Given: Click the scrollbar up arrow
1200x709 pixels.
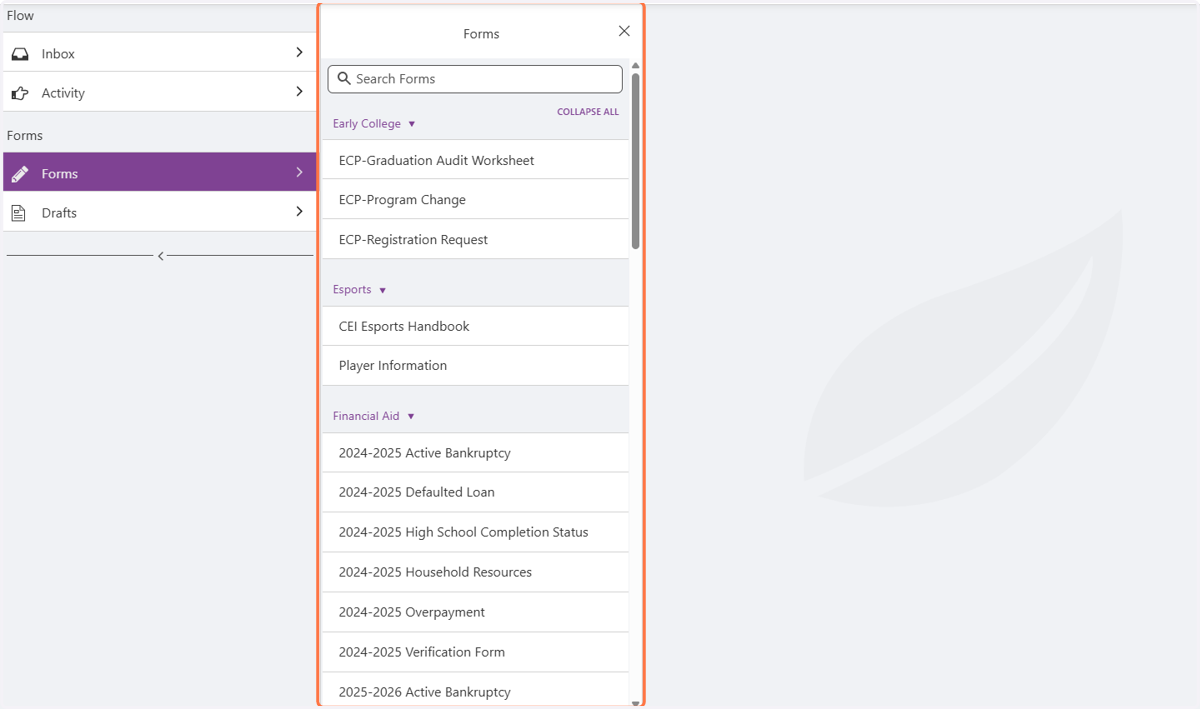Looking at the screenshot, I should click(635, 66).
